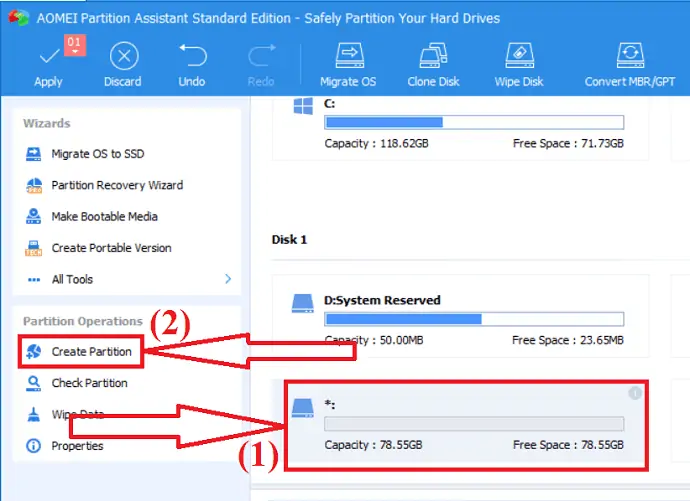Viewport: 690px width, 501px height.
Task: Click the Migrate OS to SSD wizard icon
Action: 33,154
